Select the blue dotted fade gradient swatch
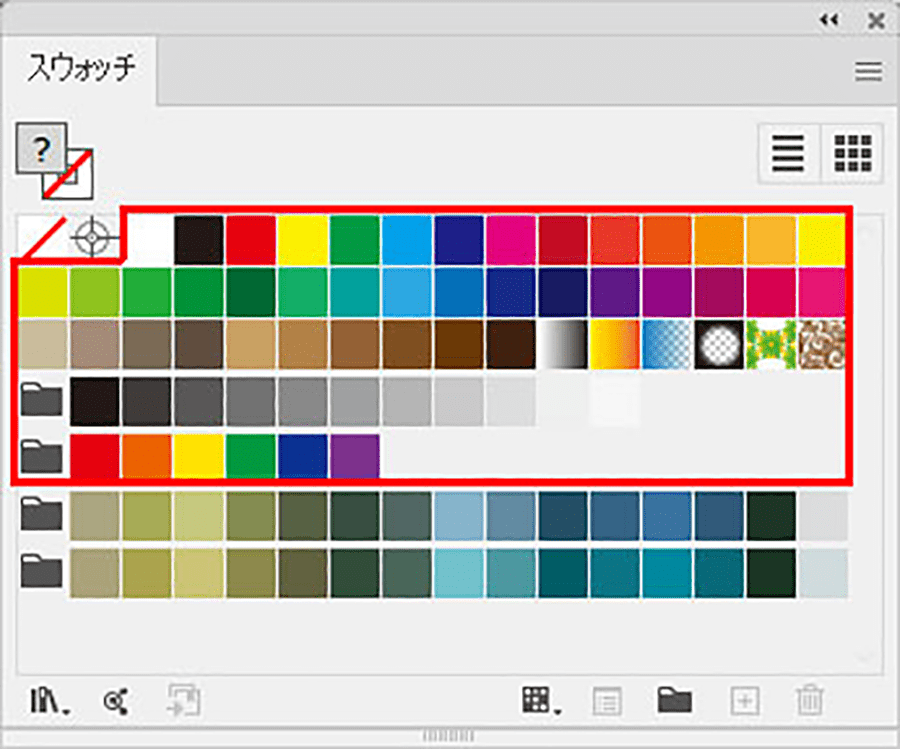The height and width of the screenshot is (749, 900). tap(667, 344)
